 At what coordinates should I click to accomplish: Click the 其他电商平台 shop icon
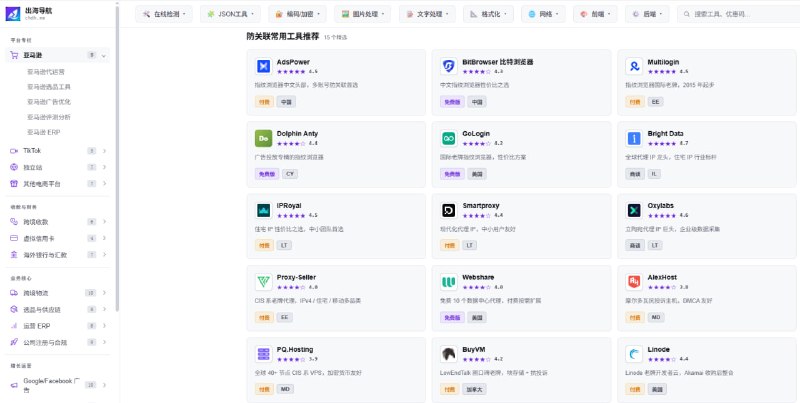pyautogui.click(x=14, y=184)
